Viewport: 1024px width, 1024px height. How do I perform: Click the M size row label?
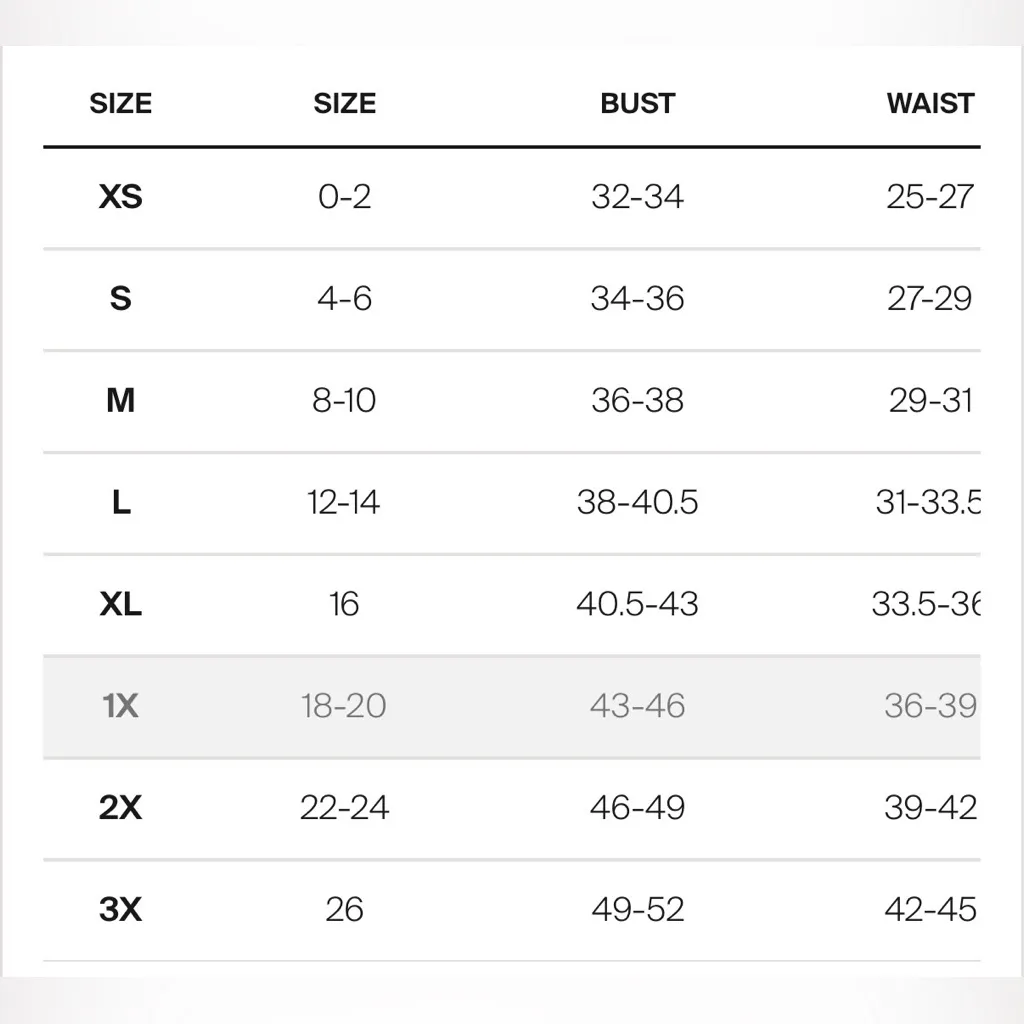pos(121,400)
